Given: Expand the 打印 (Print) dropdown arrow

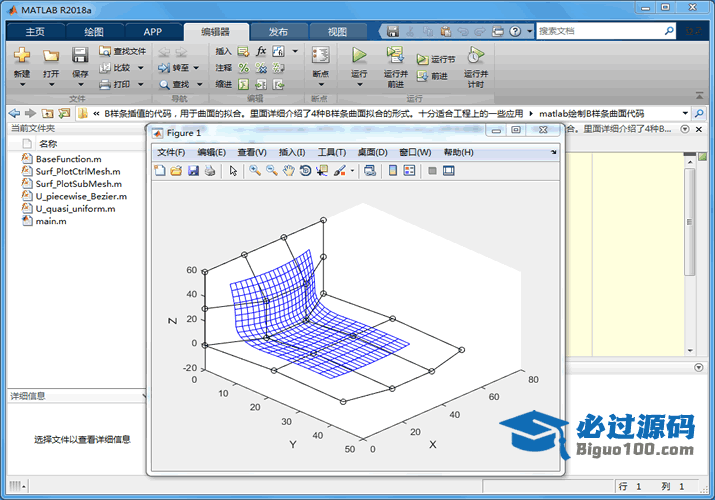Looking at the screenshot, I should pyautogui.click(x=140, y=84).
